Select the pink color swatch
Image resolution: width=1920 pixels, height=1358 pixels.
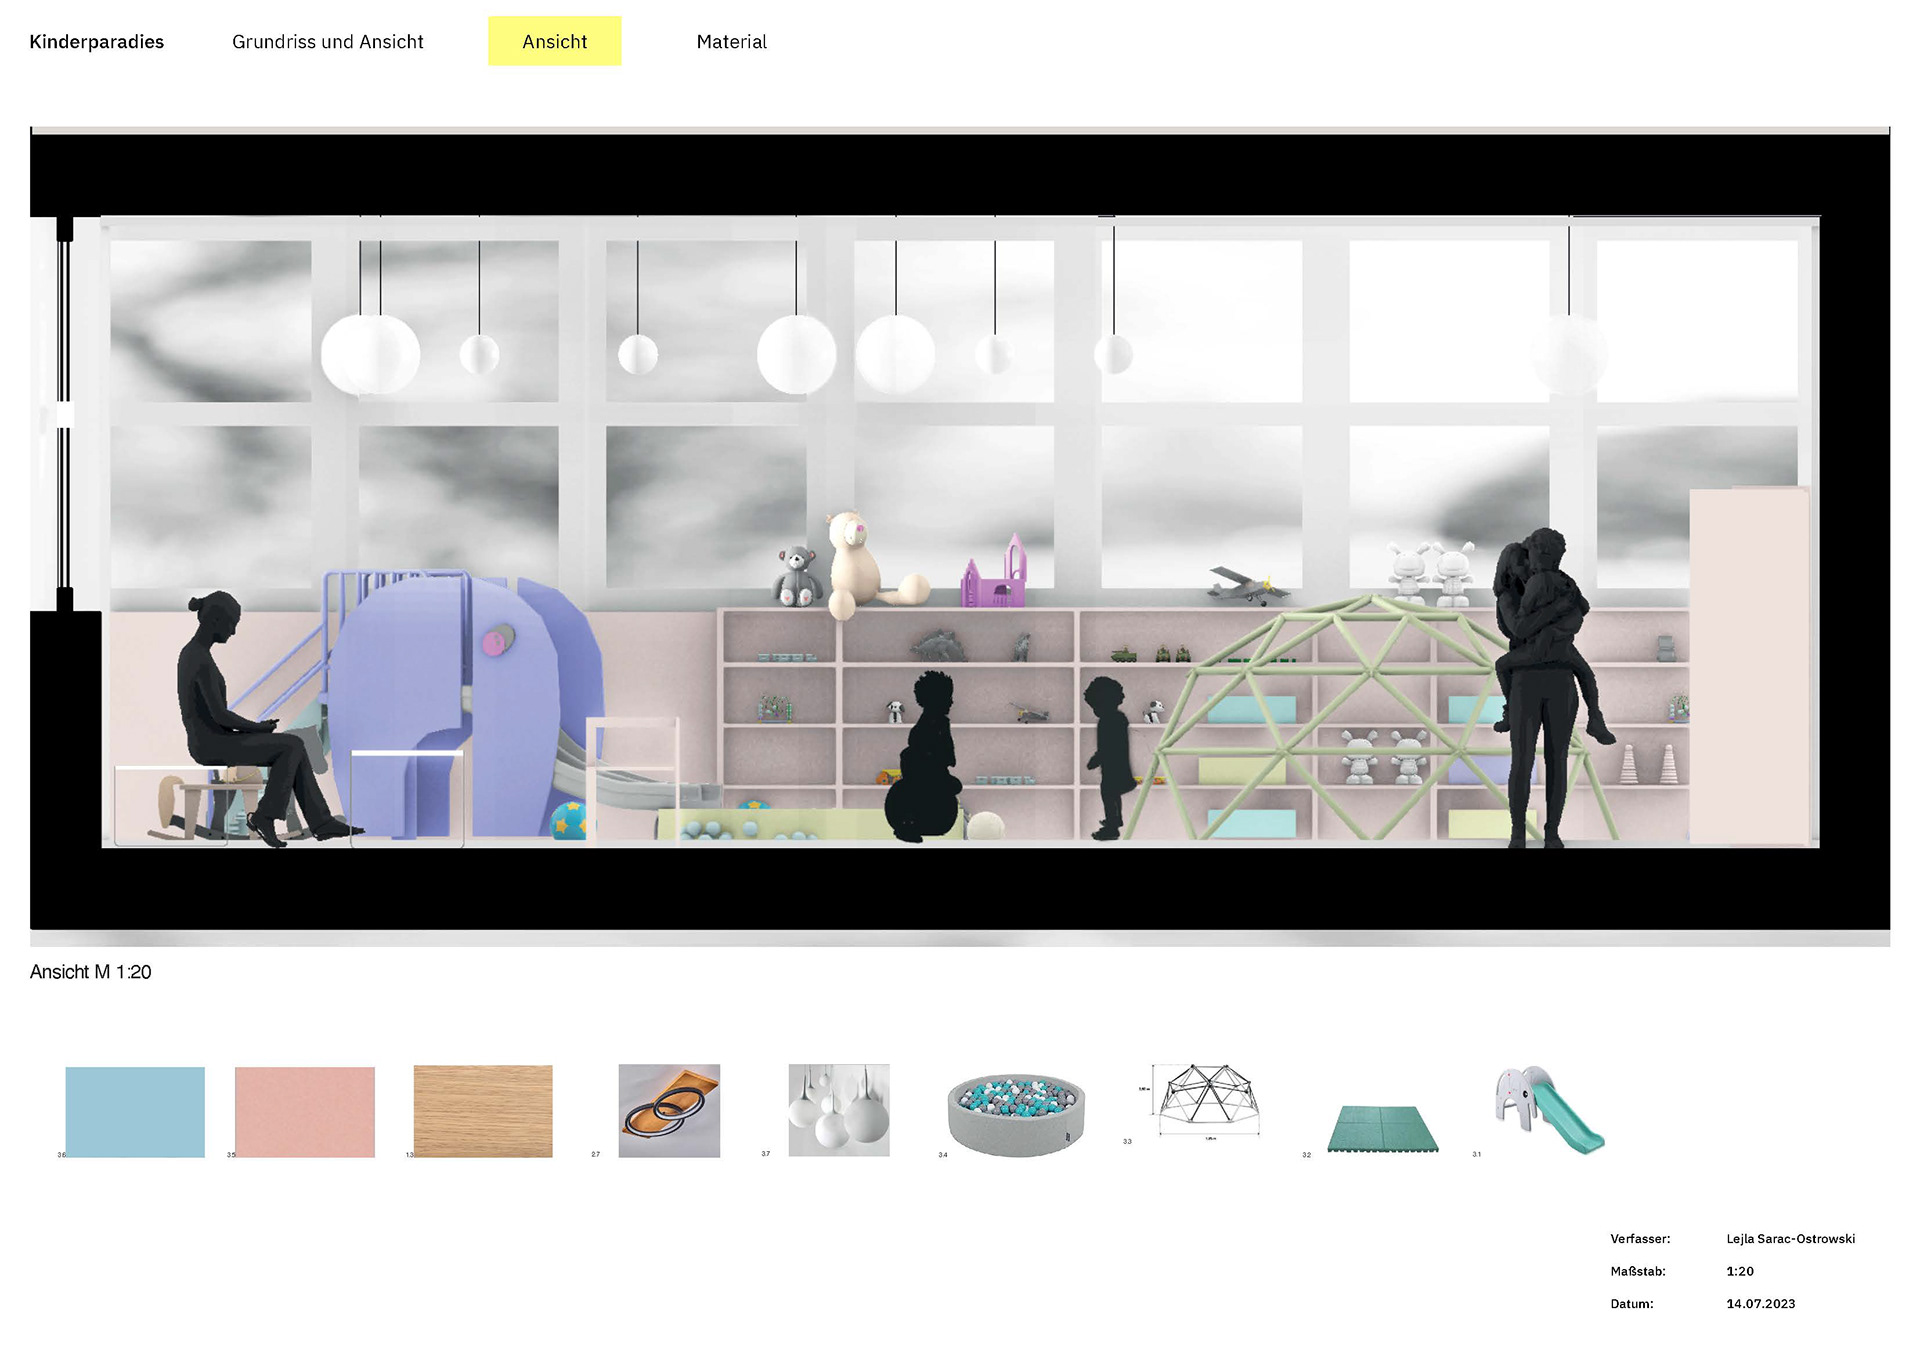click(304, 1112)
